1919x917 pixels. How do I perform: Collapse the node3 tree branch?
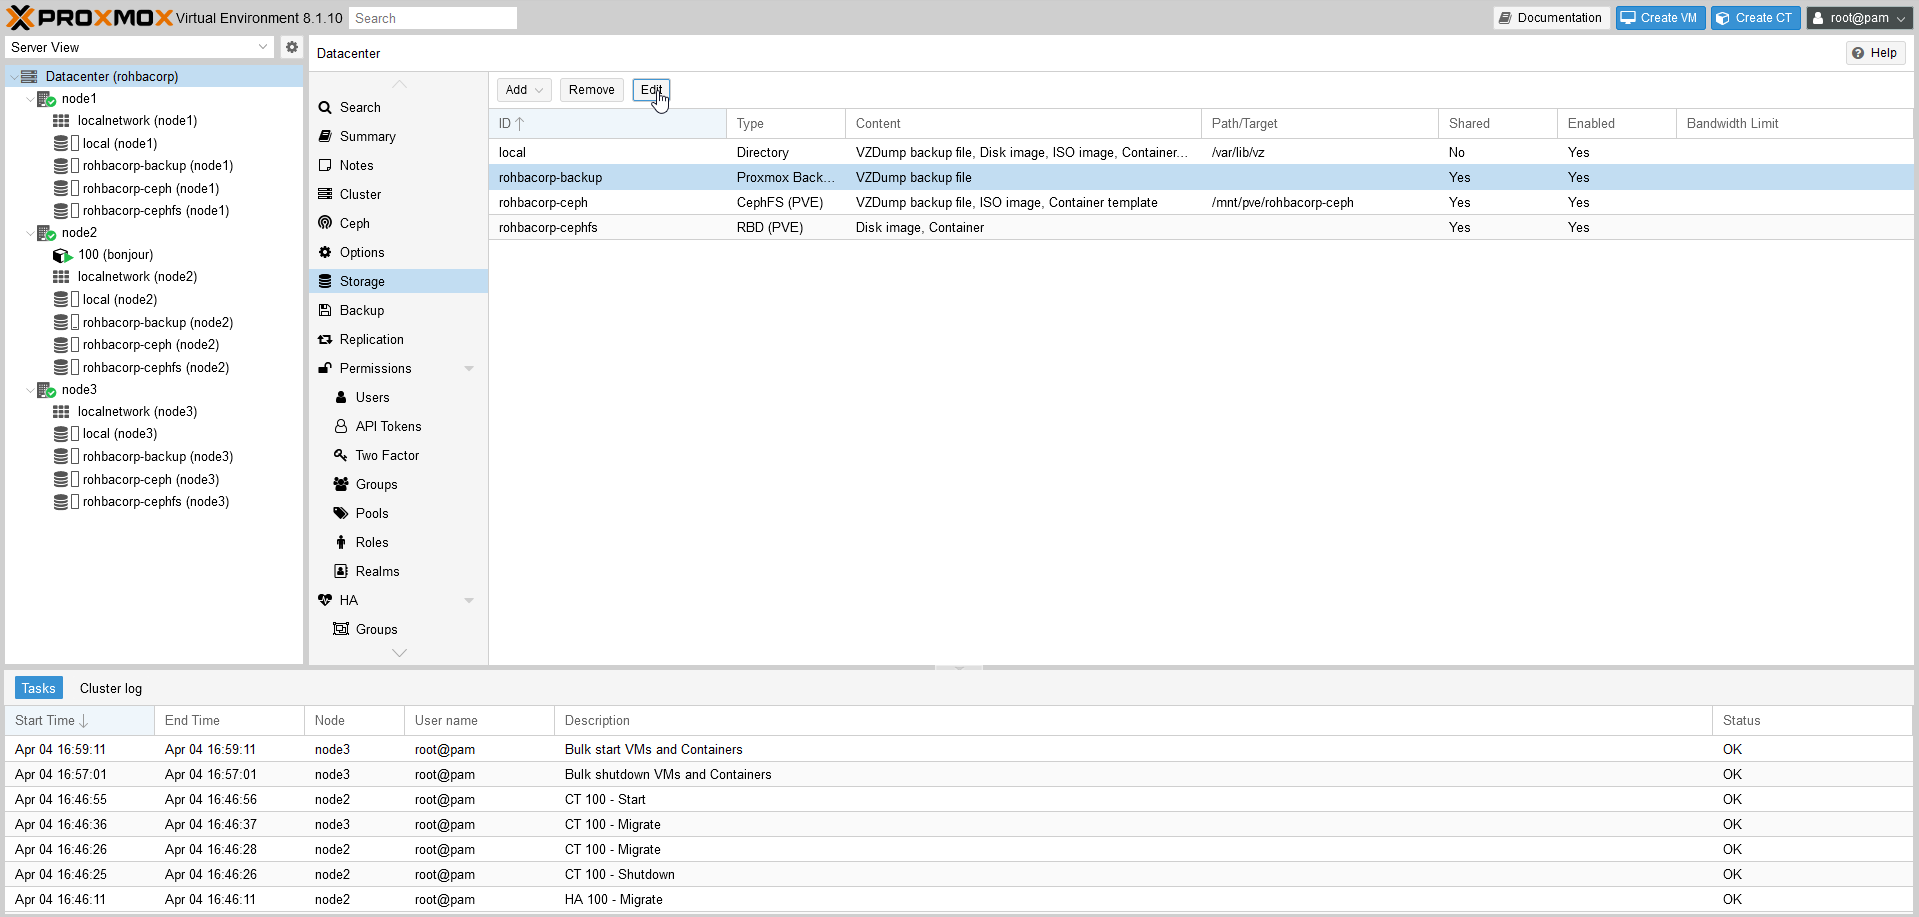[x=29, y=390]
